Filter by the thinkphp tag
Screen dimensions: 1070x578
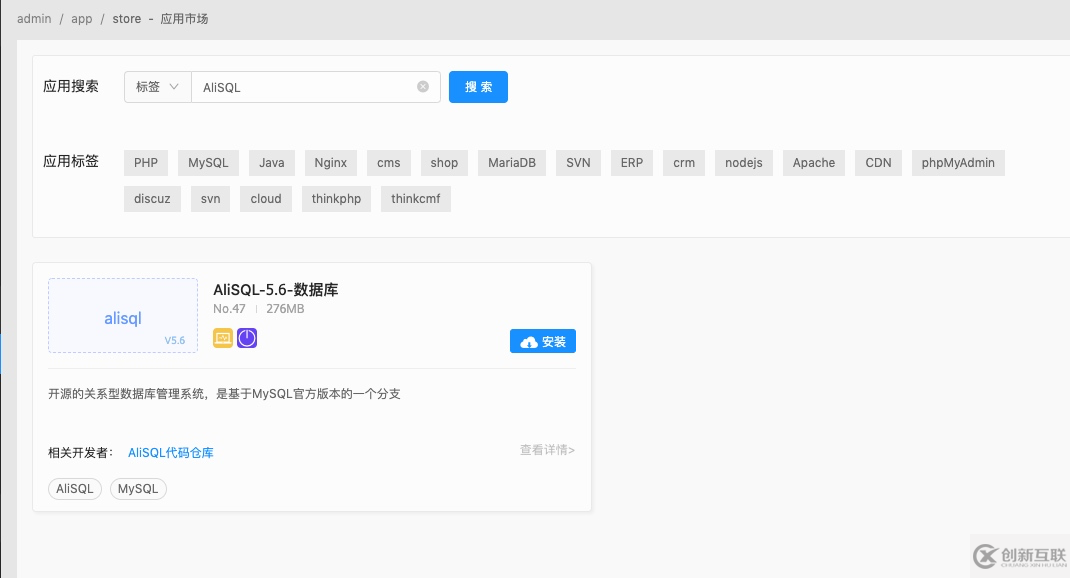pyautogui.click(x=336, y=199)
